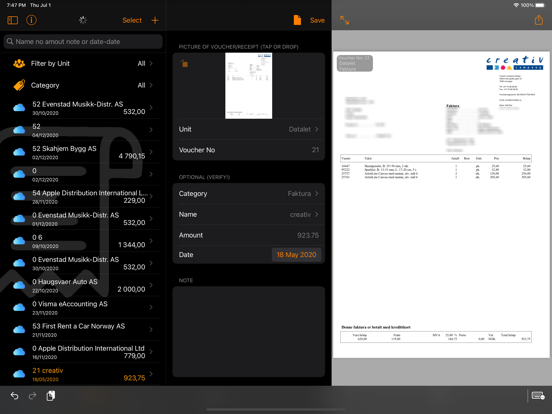Viewport: 552px width, 414px height.
Task: Tap the clipboard paste icon in bottom bar
Action: point(50,396)
